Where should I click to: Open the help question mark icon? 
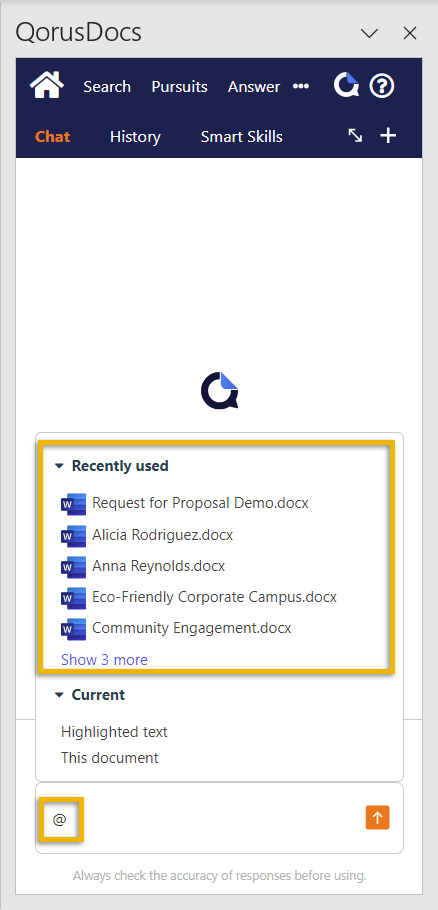click(382, 86)
